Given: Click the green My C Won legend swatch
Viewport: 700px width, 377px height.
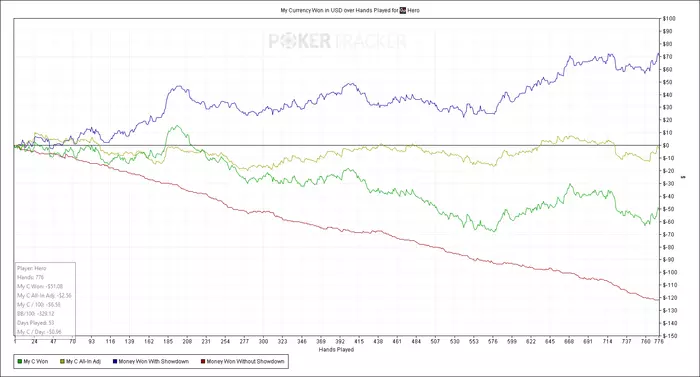Looking at the screenshot, I should 20,361.
